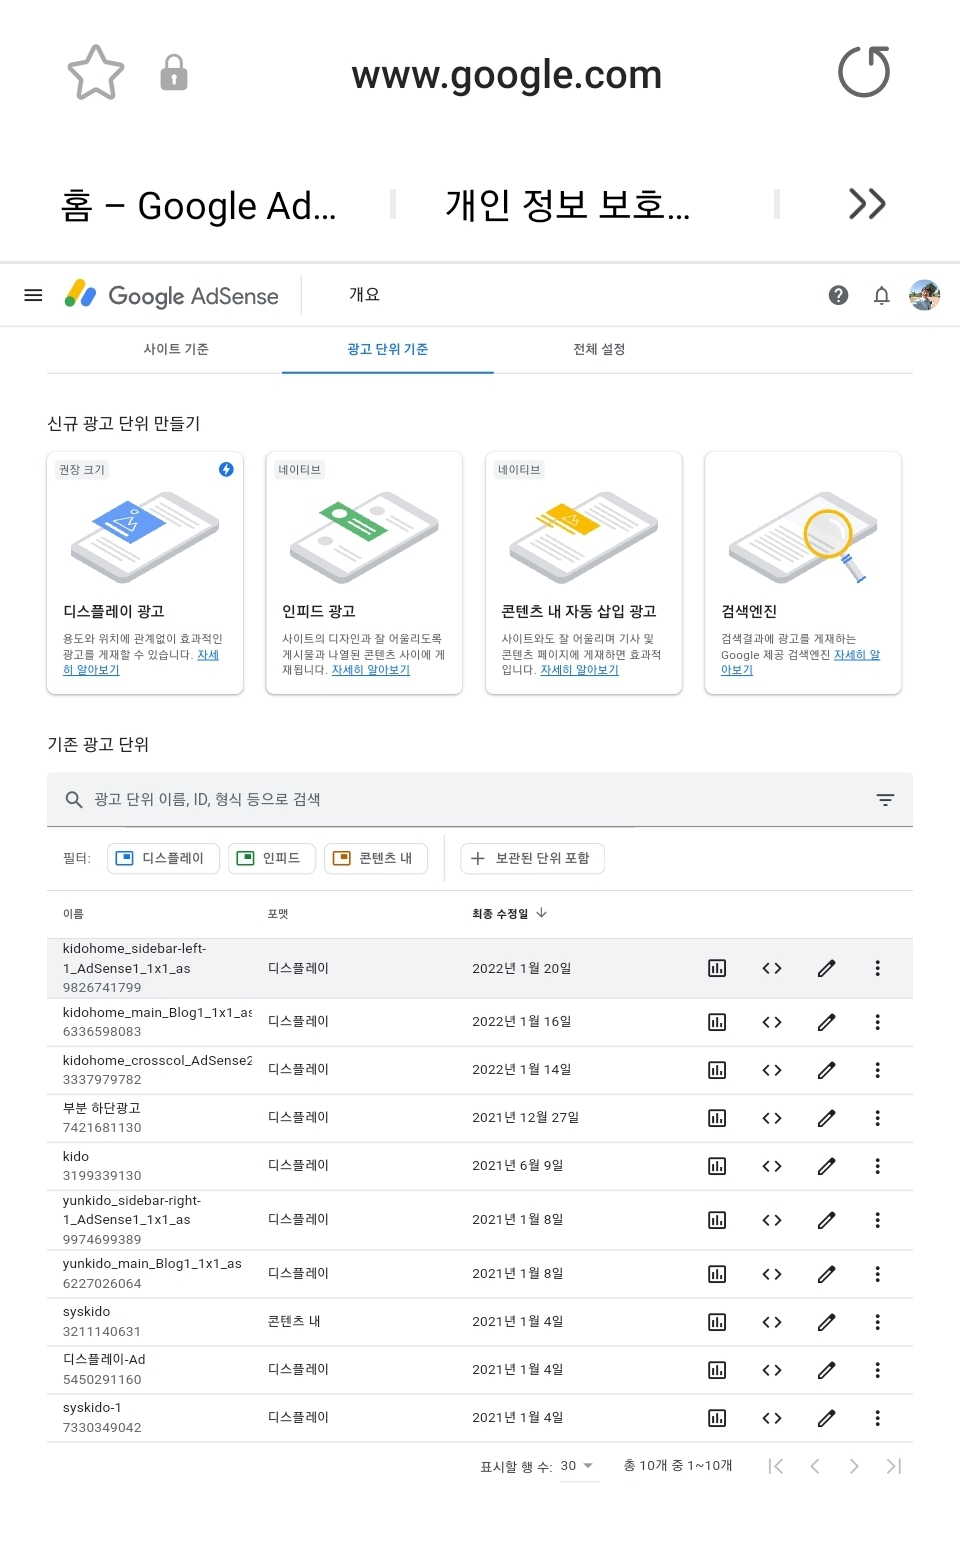This screenshot has width=960, height=1550.
Task: View report for kidohome_main_Blog1 ad unit
Action: [x=717, y=1022]
